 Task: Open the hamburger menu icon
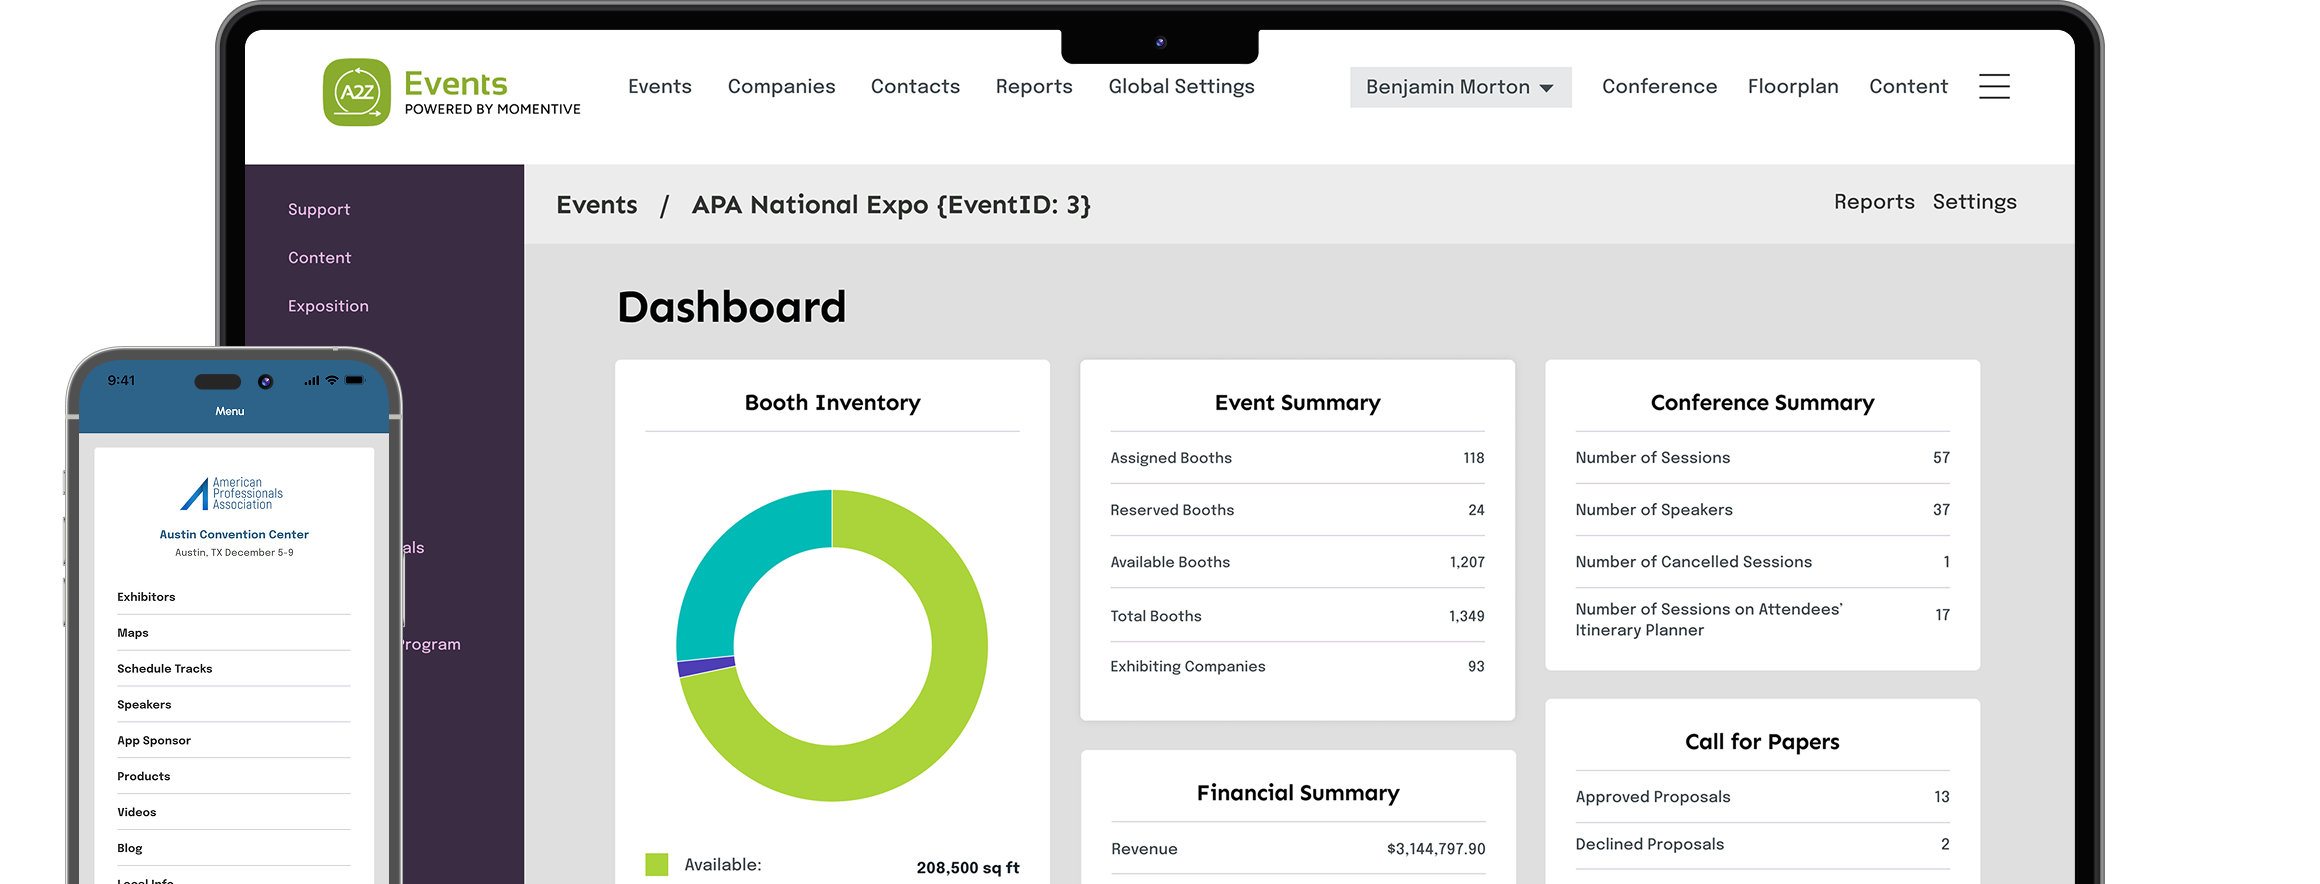1994,87
